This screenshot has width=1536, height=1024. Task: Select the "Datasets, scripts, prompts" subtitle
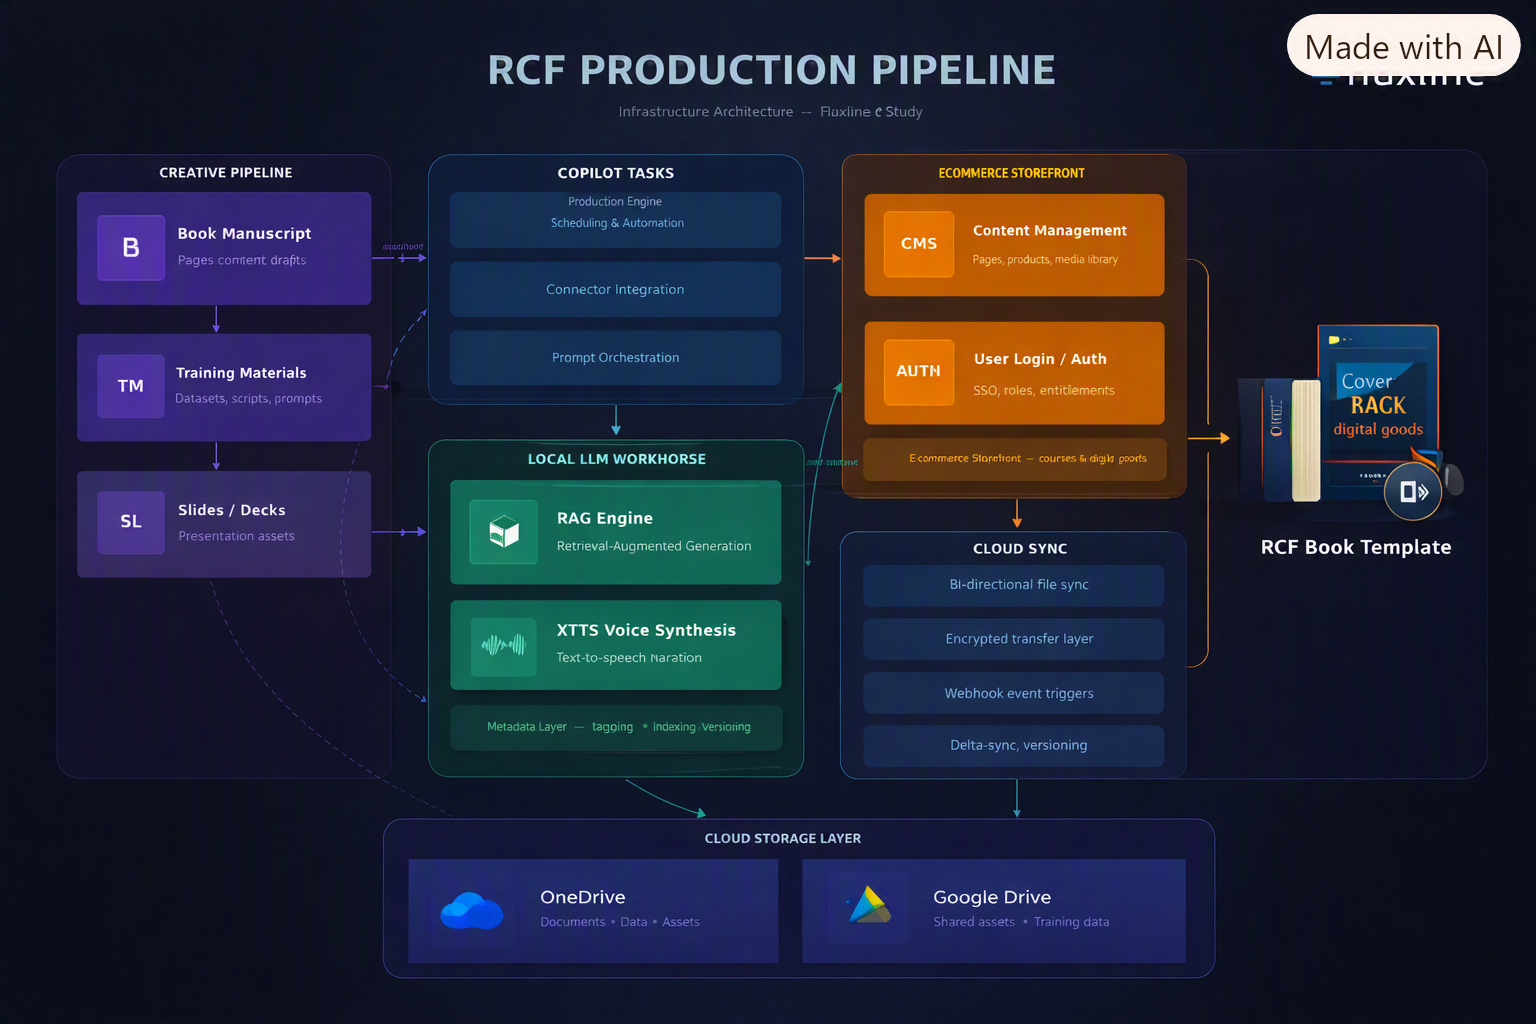pos(248,398)
